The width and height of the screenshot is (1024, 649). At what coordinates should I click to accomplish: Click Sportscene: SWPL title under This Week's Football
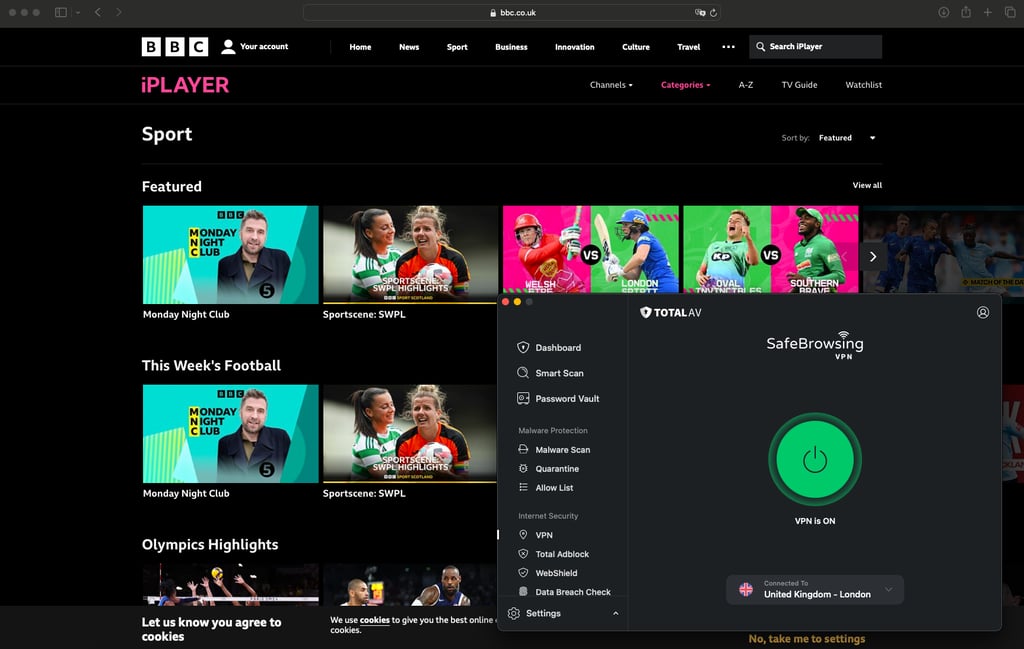click(364, 494)
